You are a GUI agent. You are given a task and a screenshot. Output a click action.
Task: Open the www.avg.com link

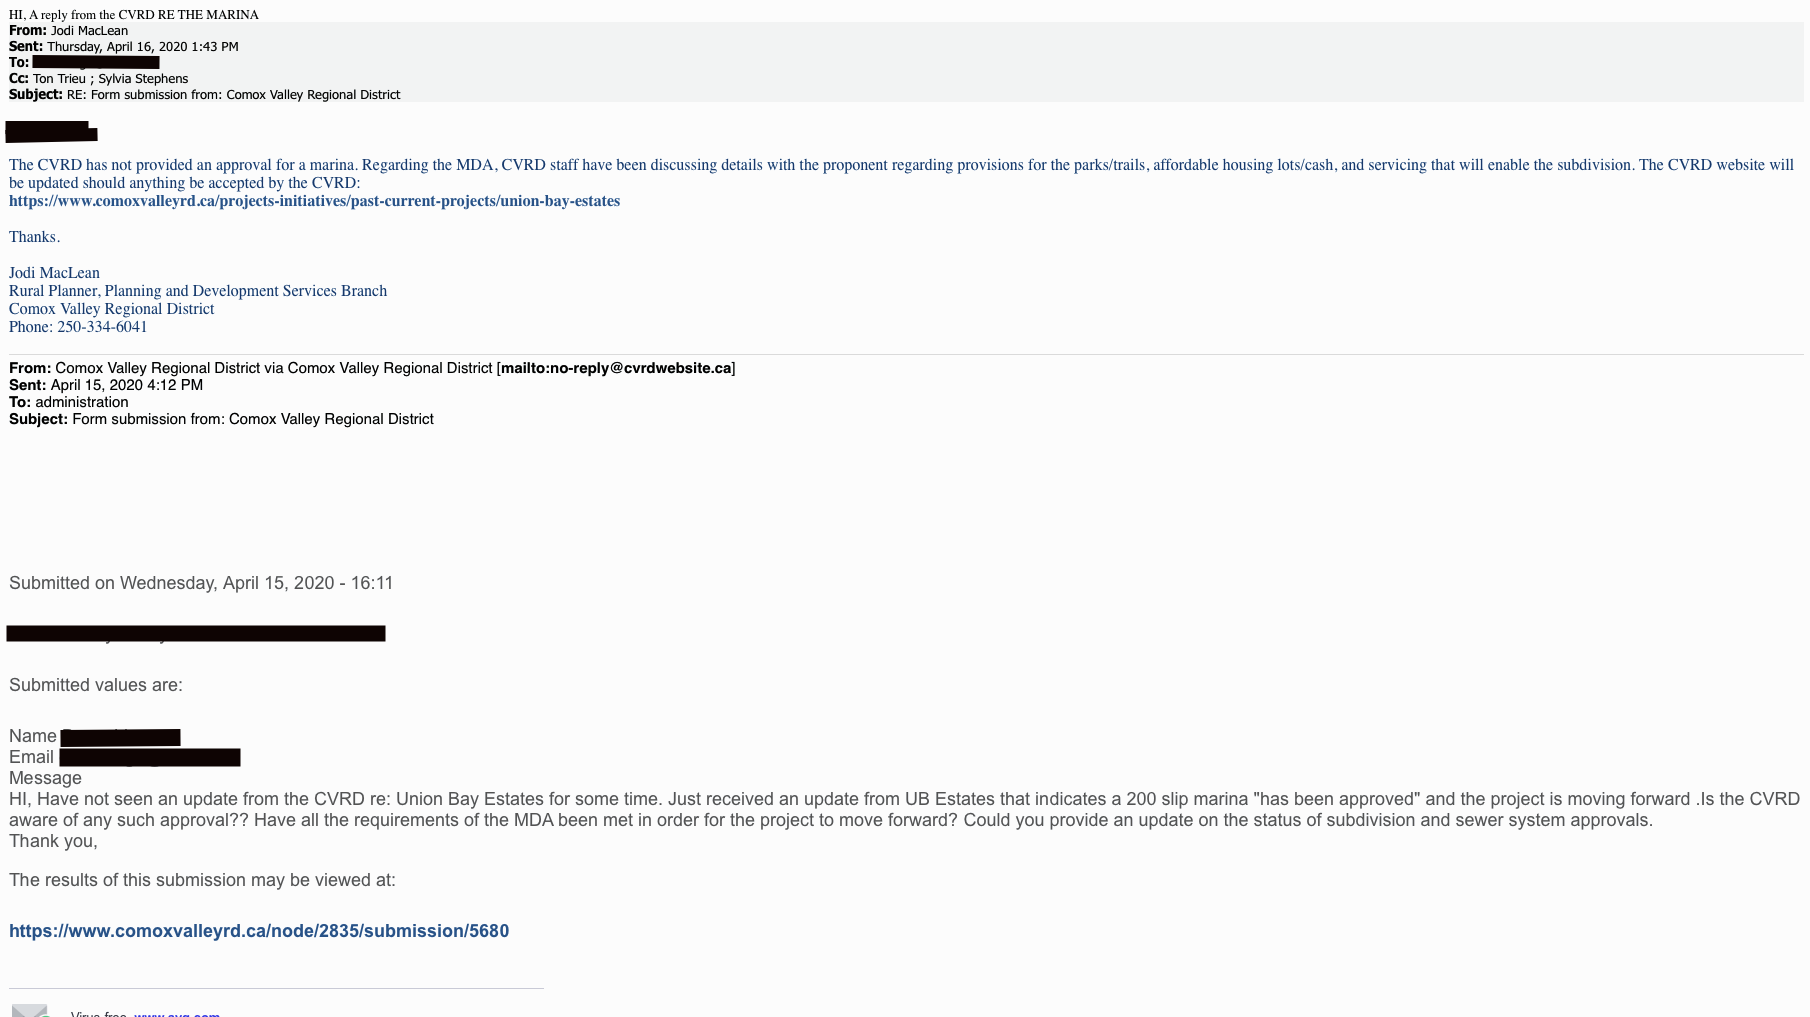coord(176,1013)
